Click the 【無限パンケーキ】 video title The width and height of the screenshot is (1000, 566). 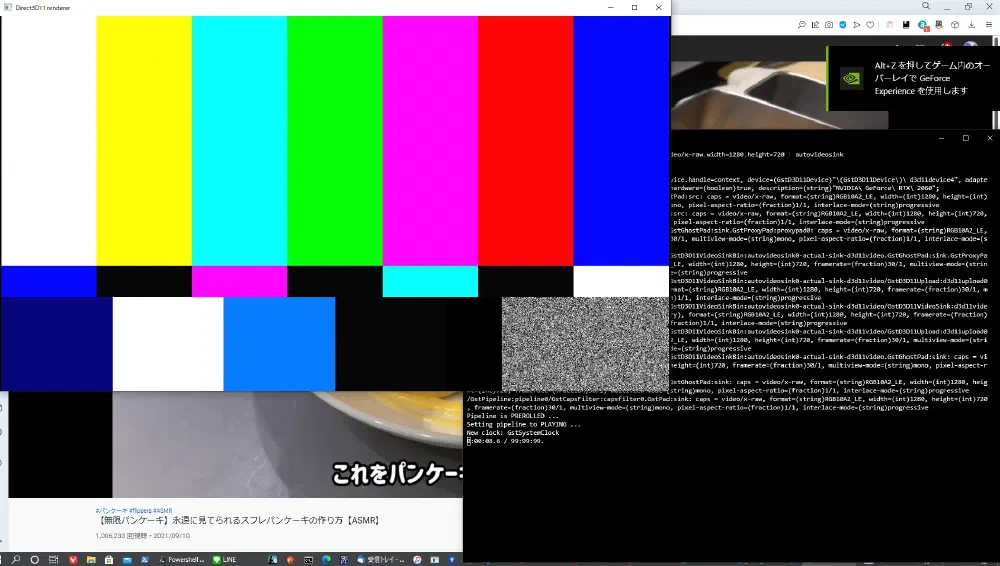(239, 521)
